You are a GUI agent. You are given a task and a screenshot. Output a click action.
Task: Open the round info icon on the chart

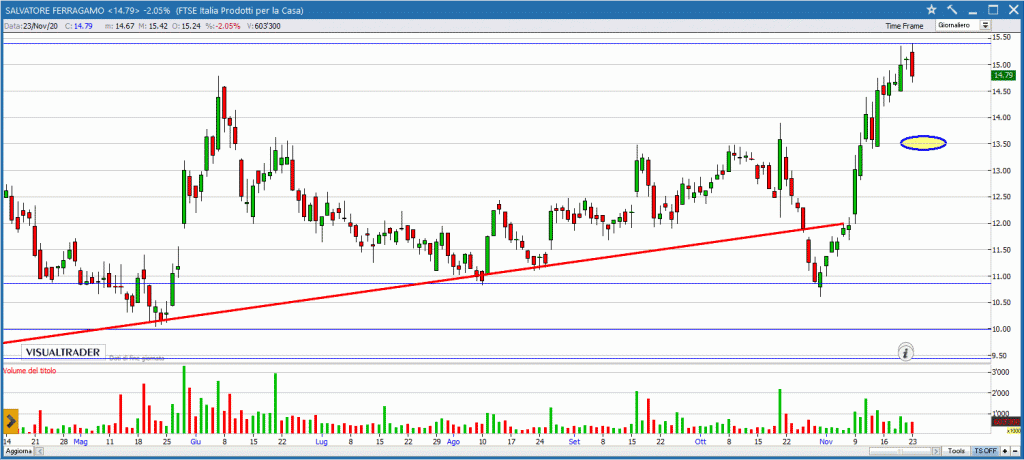point(904,352)
